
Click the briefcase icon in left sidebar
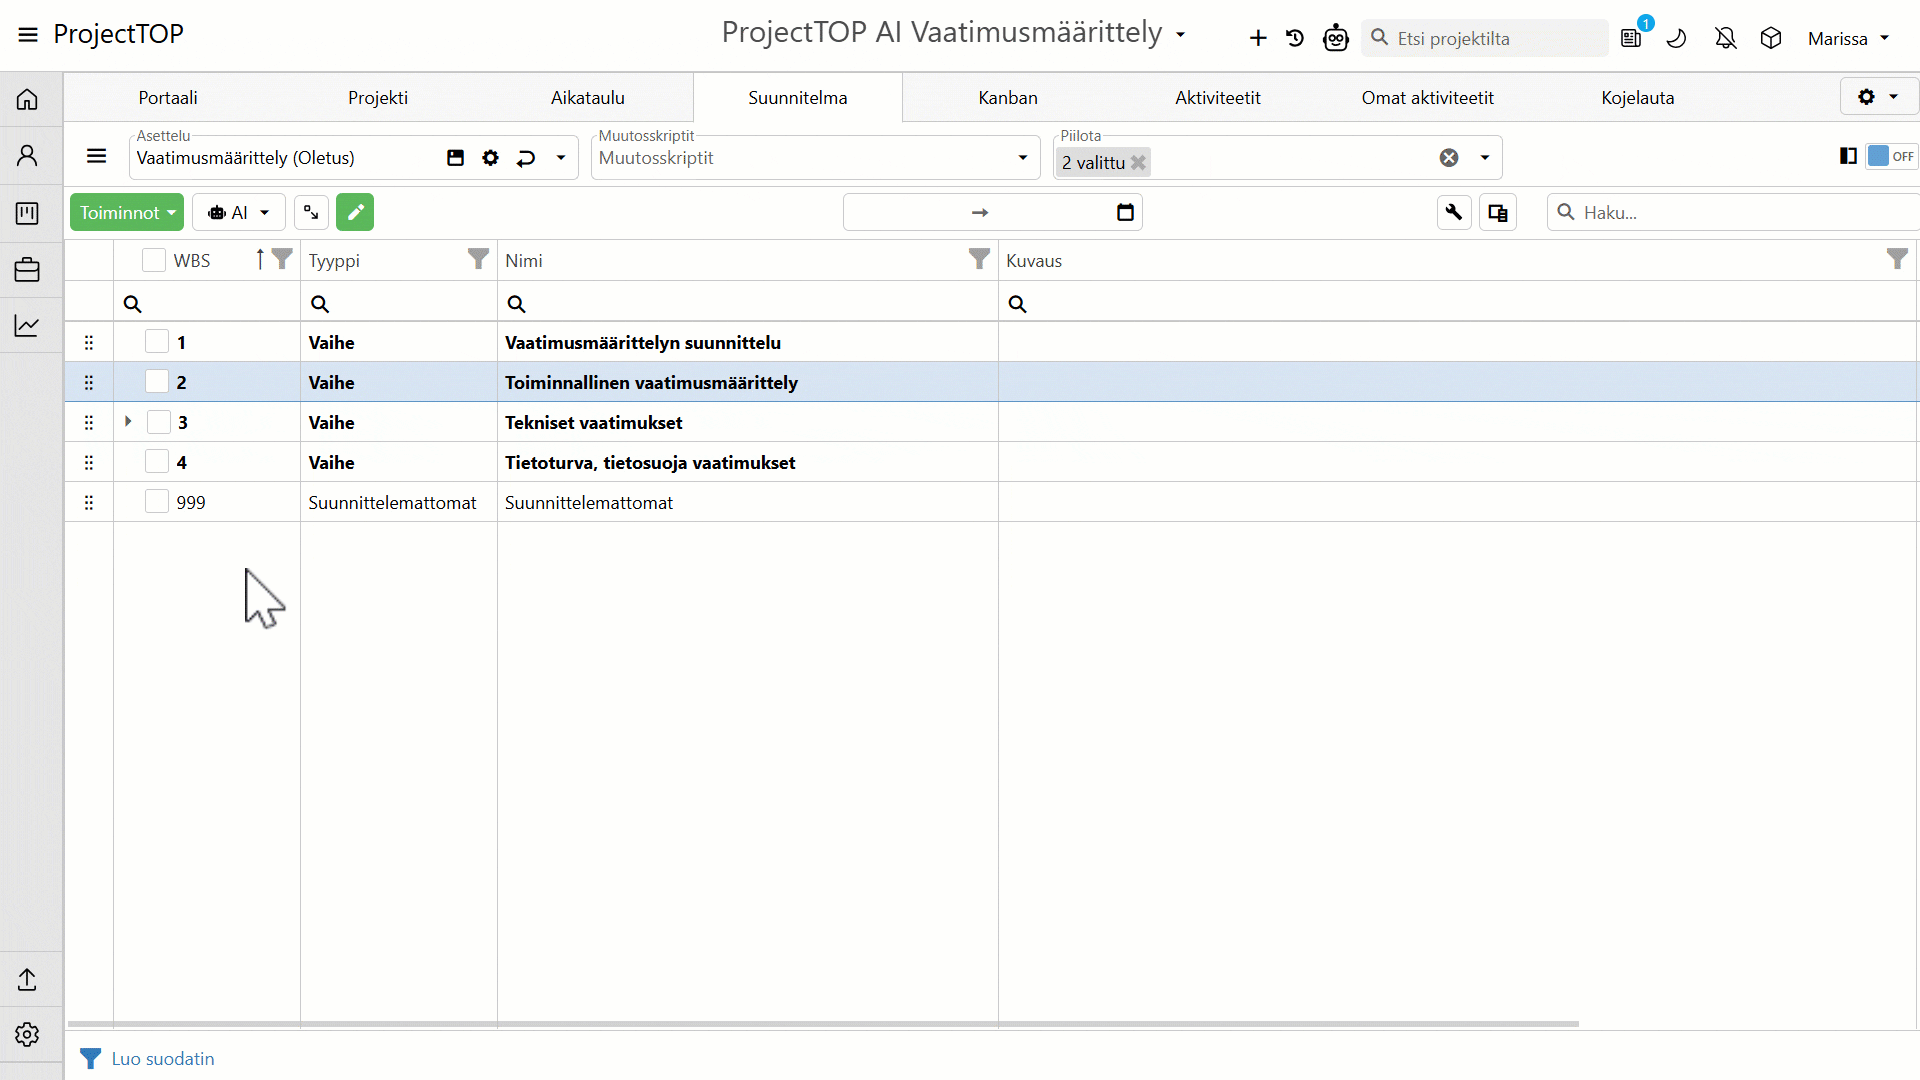coord(27,270)
